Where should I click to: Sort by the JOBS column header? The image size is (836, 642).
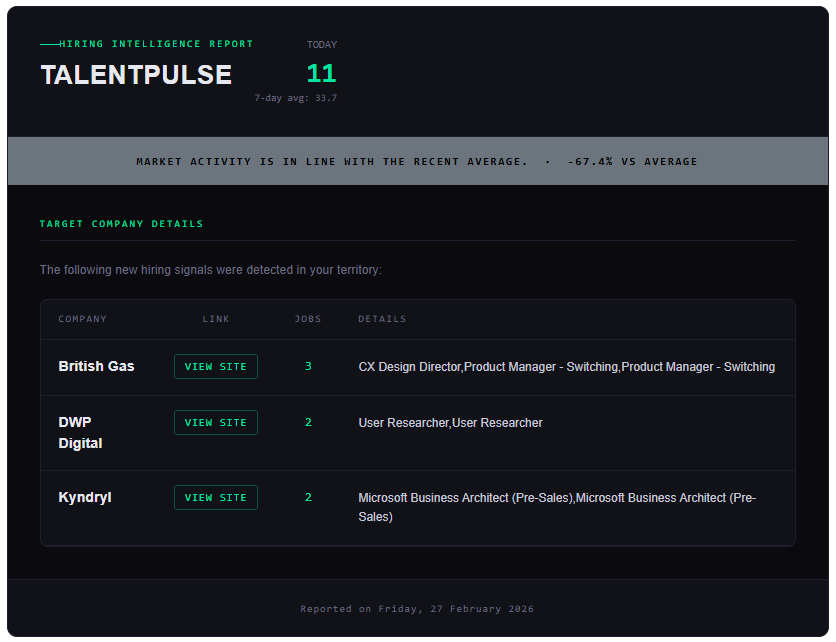pyautogui.click(x=308, y=318)
